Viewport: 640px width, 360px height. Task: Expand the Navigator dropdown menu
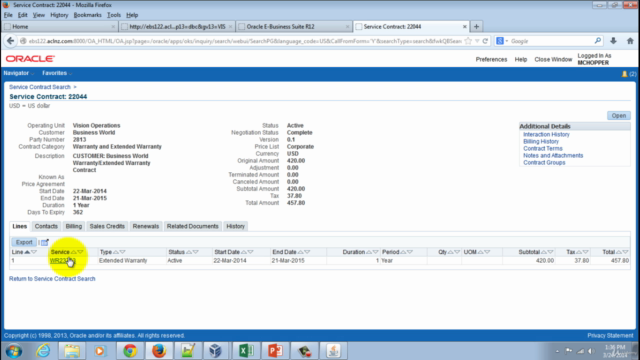click(x=18, y=73)
